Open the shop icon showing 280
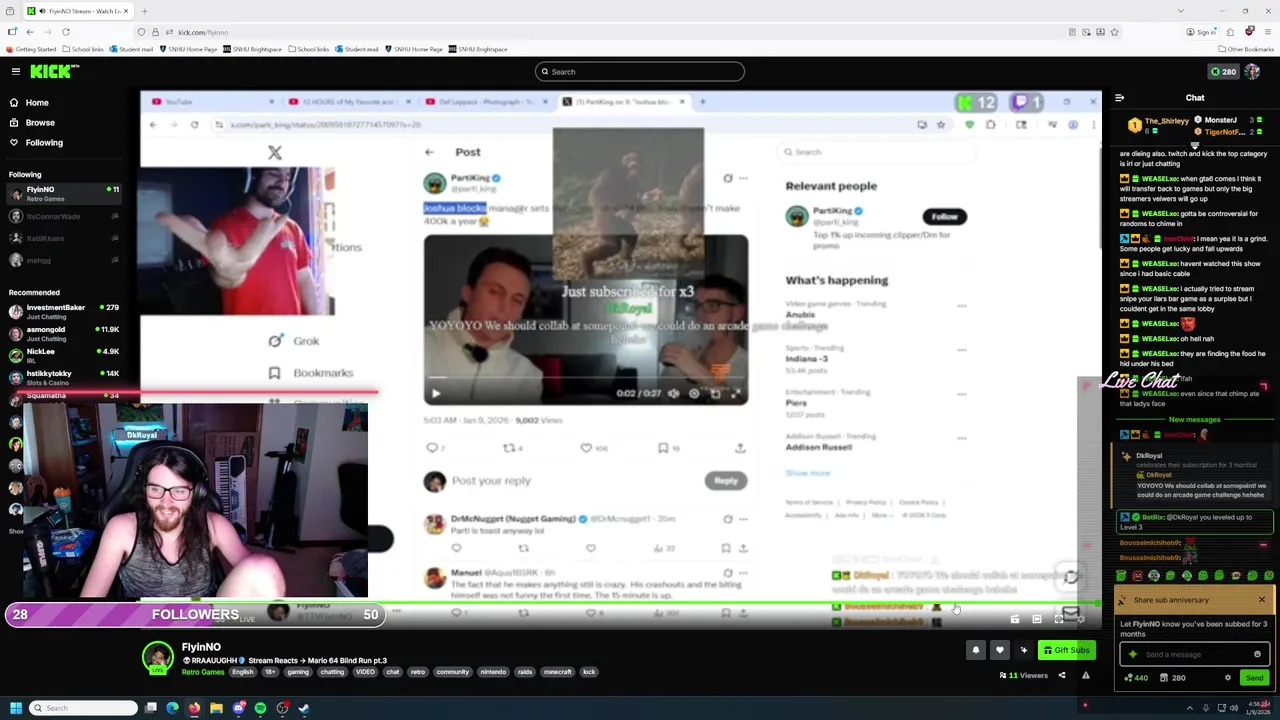This screenshot has width=1280, height=720. tap(1173, 678)
